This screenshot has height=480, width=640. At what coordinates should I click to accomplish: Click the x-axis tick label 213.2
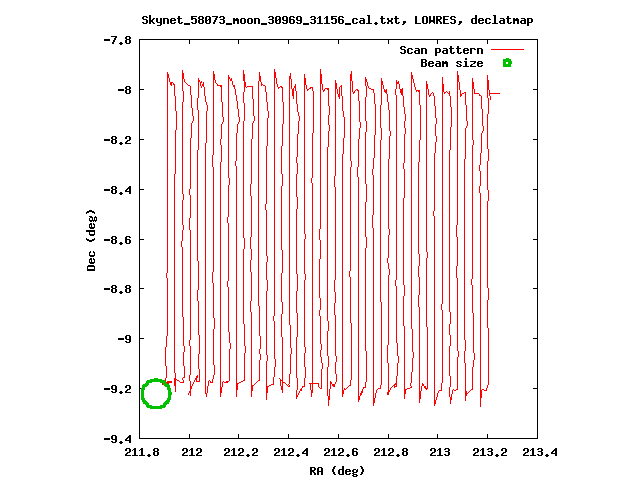[490, 452]
